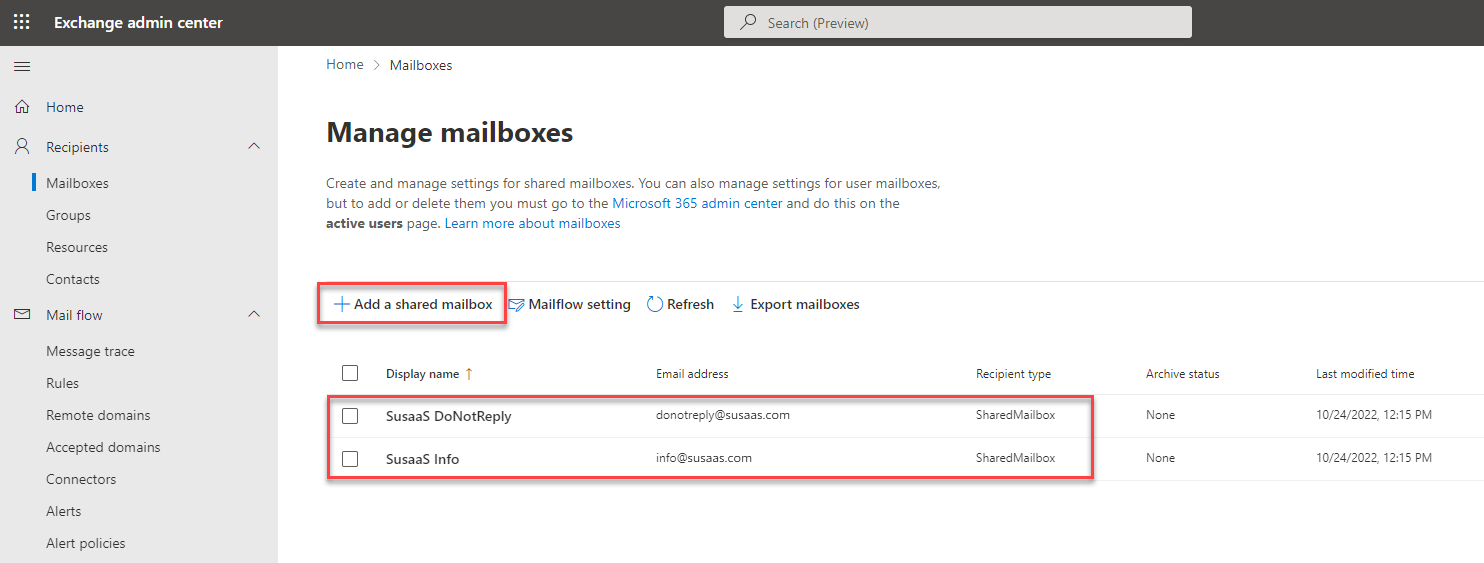
Task: Click the Mailboxes breadcrumb item
Action: click(x=421, y=65)
